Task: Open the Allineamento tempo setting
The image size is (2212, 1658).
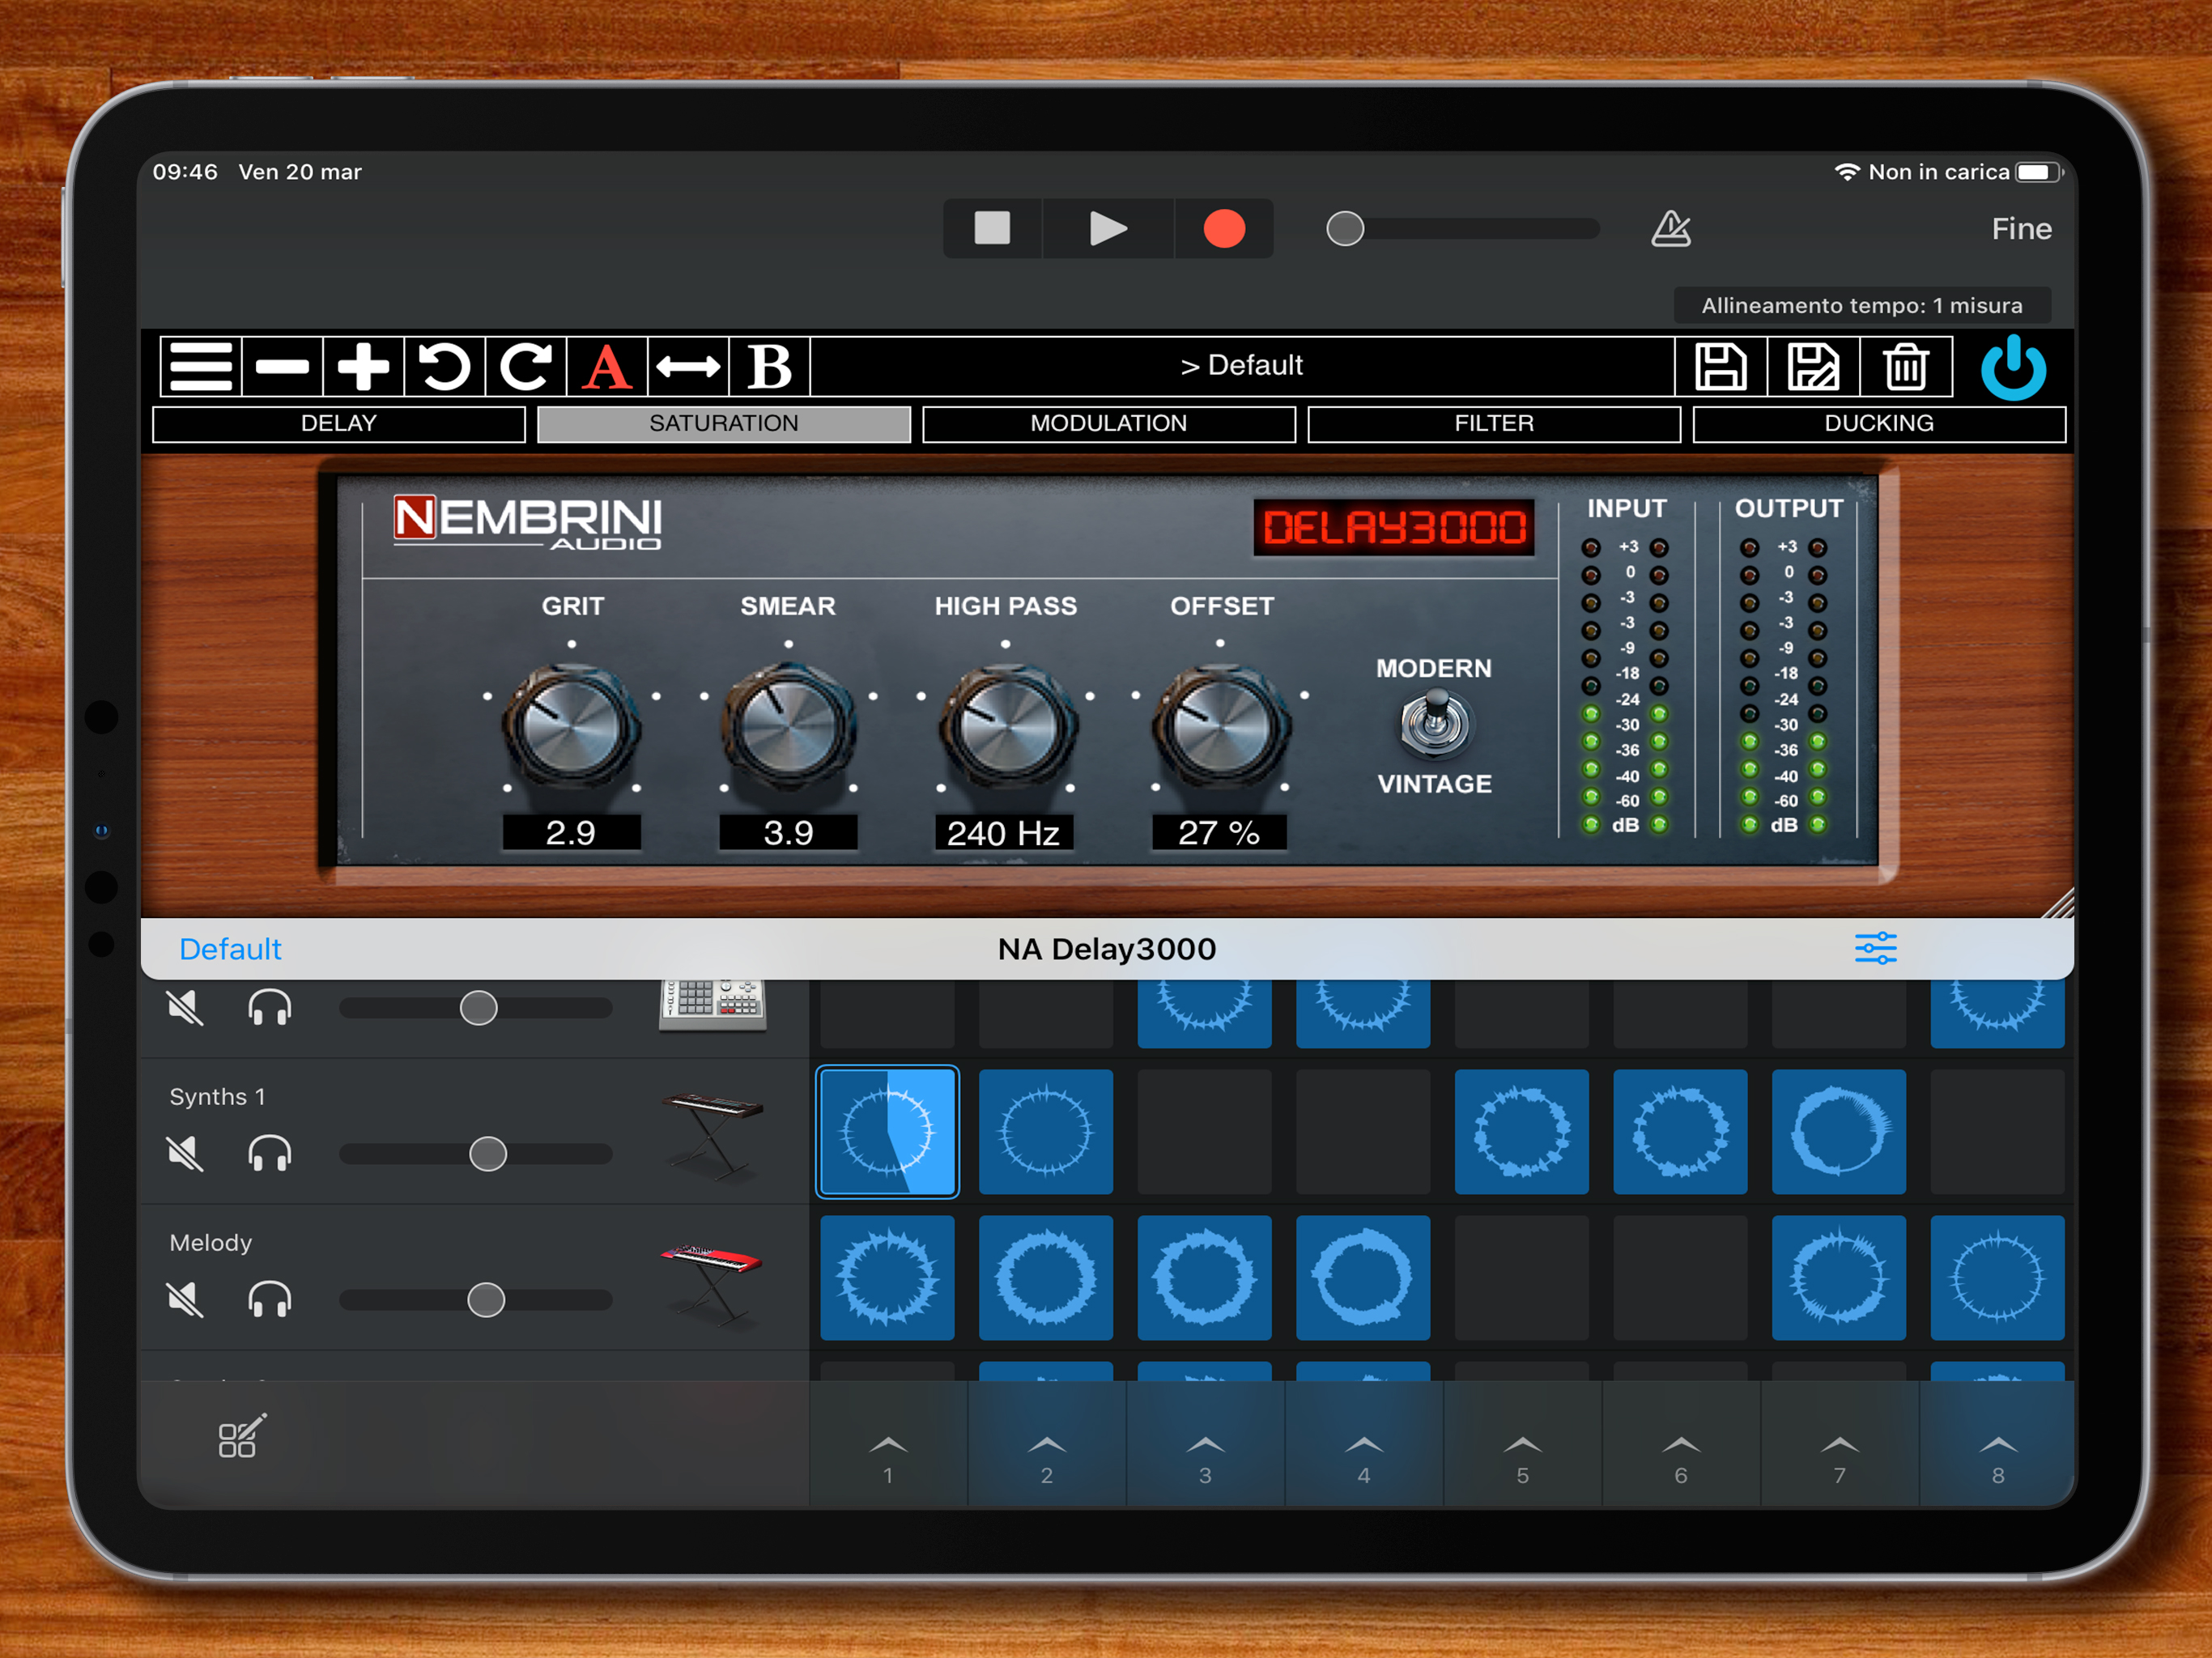Action: click(1862, 305)
